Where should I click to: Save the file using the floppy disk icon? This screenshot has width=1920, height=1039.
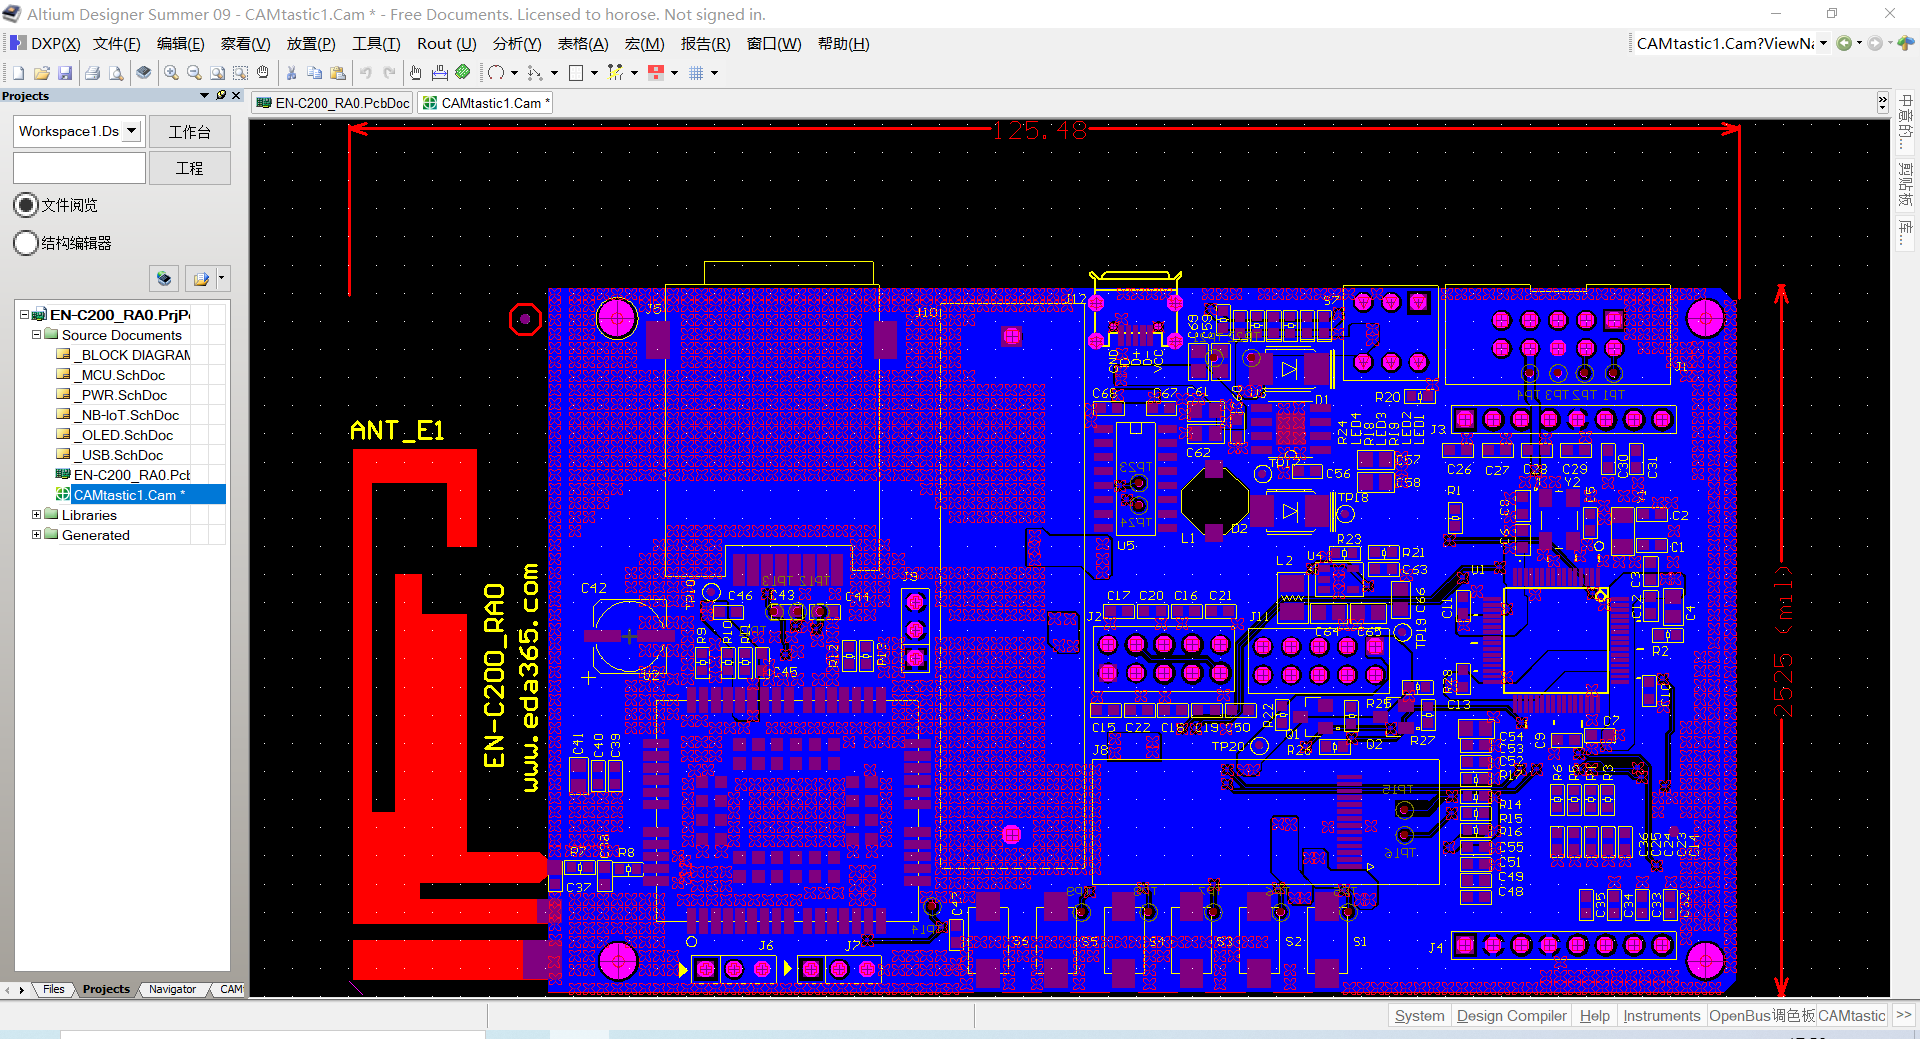click(65, 73)
